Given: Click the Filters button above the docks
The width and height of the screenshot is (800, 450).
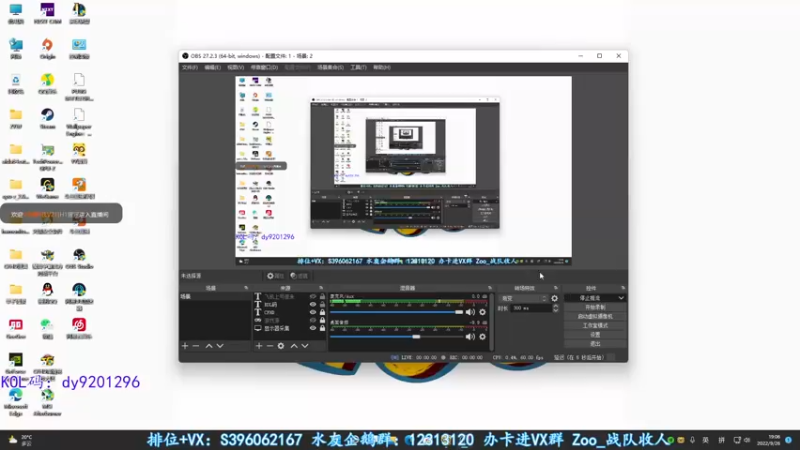Looking at the screenshot, I should (x=299, y=276).
